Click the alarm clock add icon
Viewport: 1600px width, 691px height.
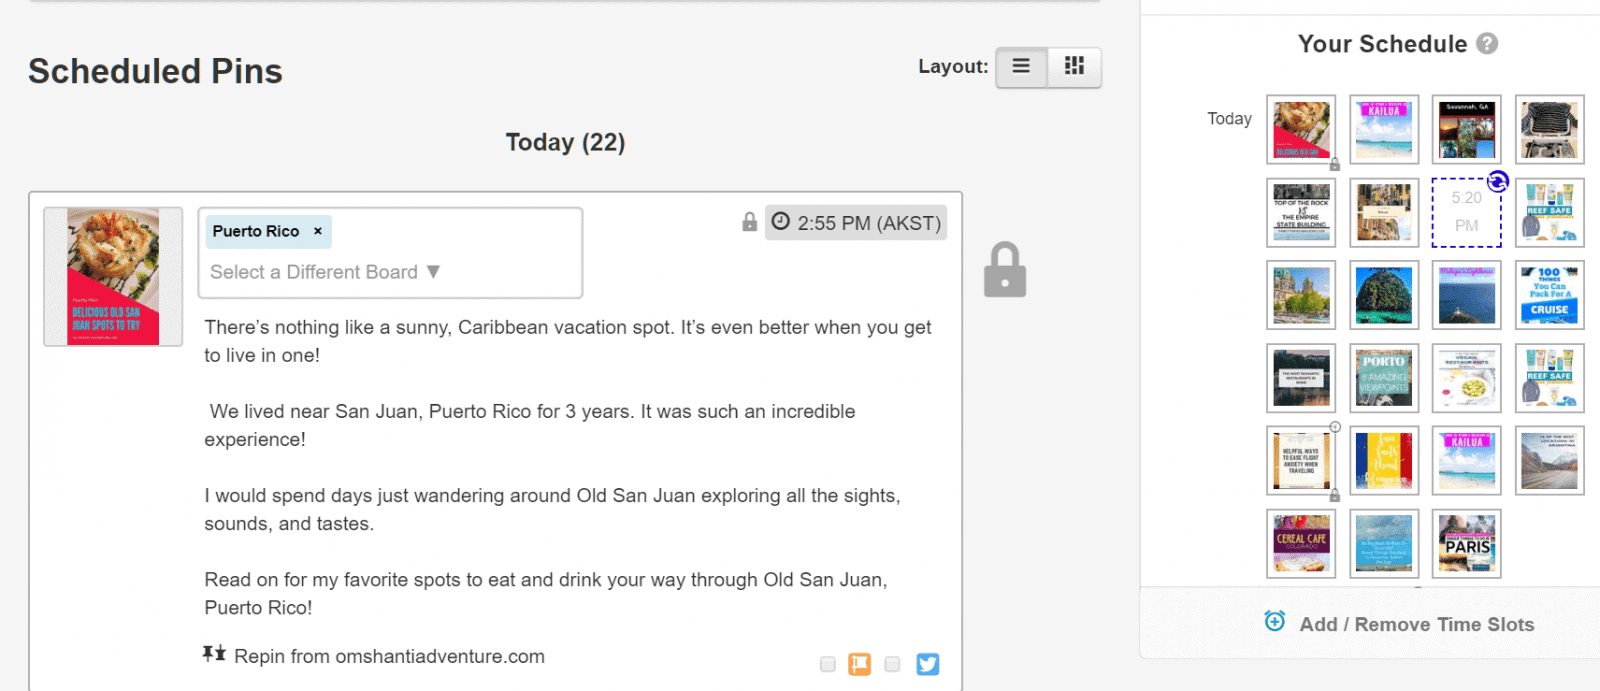pos(1275,621)
